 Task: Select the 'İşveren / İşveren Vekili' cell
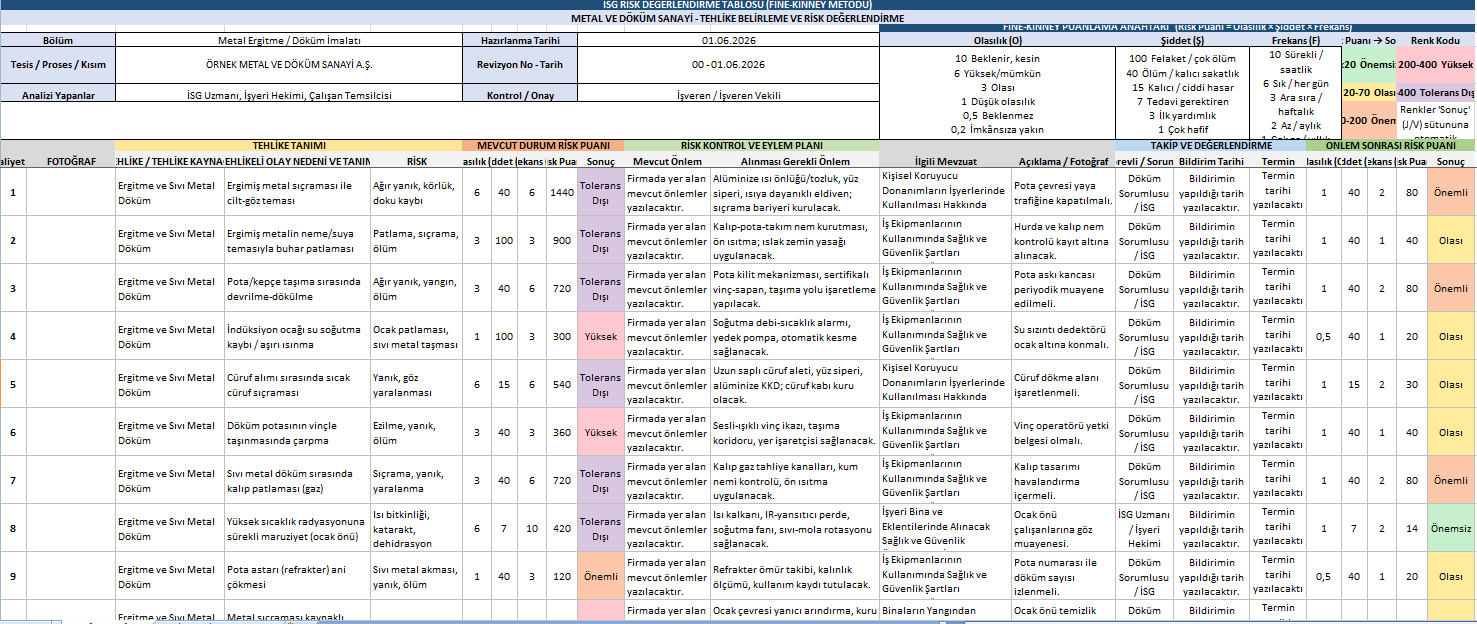[x=728, y=95]
